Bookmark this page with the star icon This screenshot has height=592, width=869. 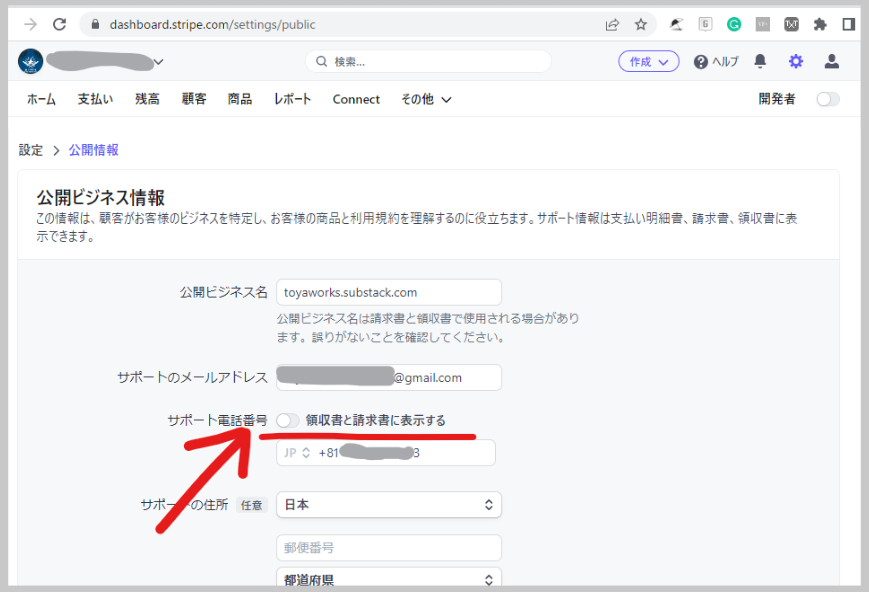click(x=641, y=24)
